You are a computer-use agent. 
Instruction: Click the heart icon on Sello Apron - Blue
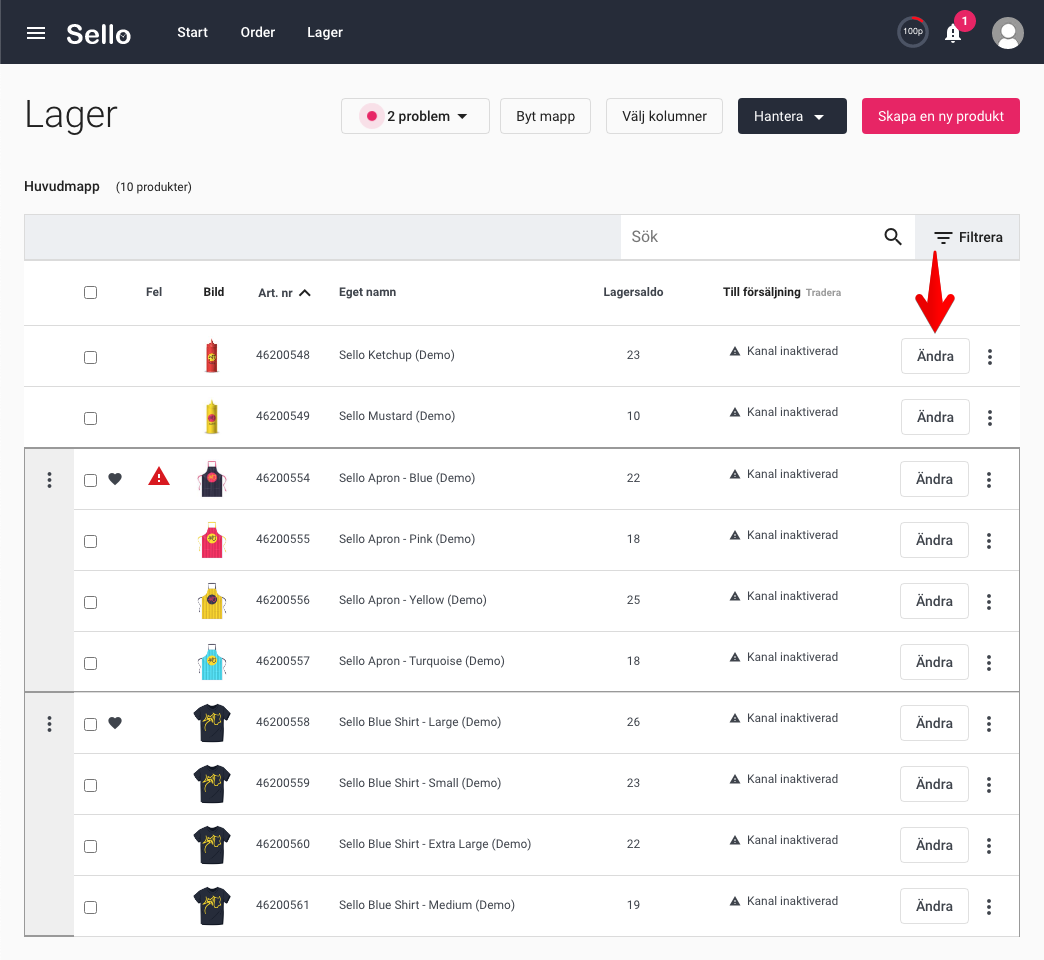click(115, 479)
